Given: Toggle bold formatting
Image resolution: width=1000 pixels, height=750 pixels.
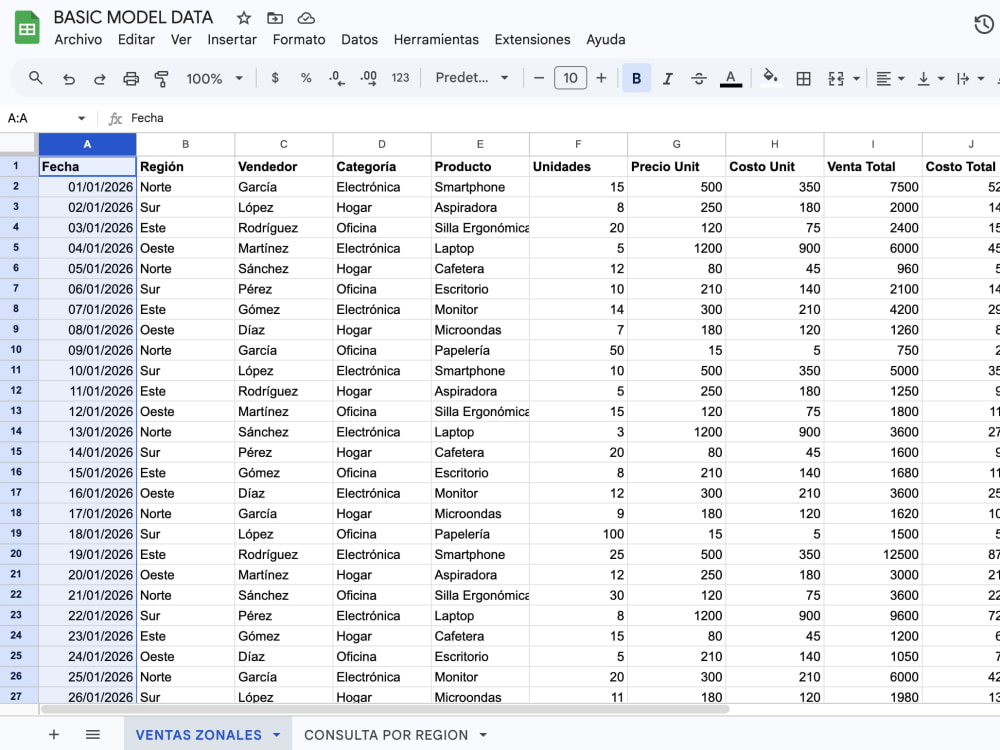Looking at the screenshot, I should point(636,78).
